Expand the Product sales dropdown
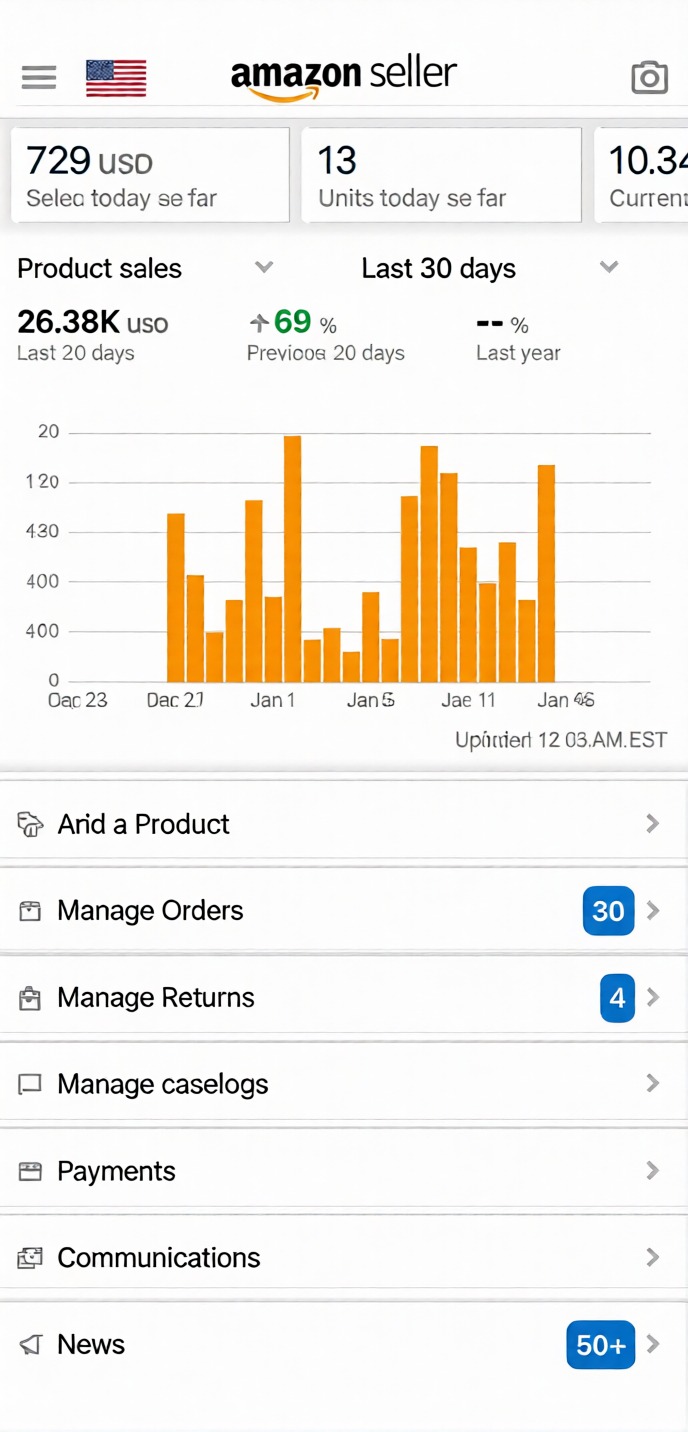Screen dimensions: 688x1432 pos(264,267)
